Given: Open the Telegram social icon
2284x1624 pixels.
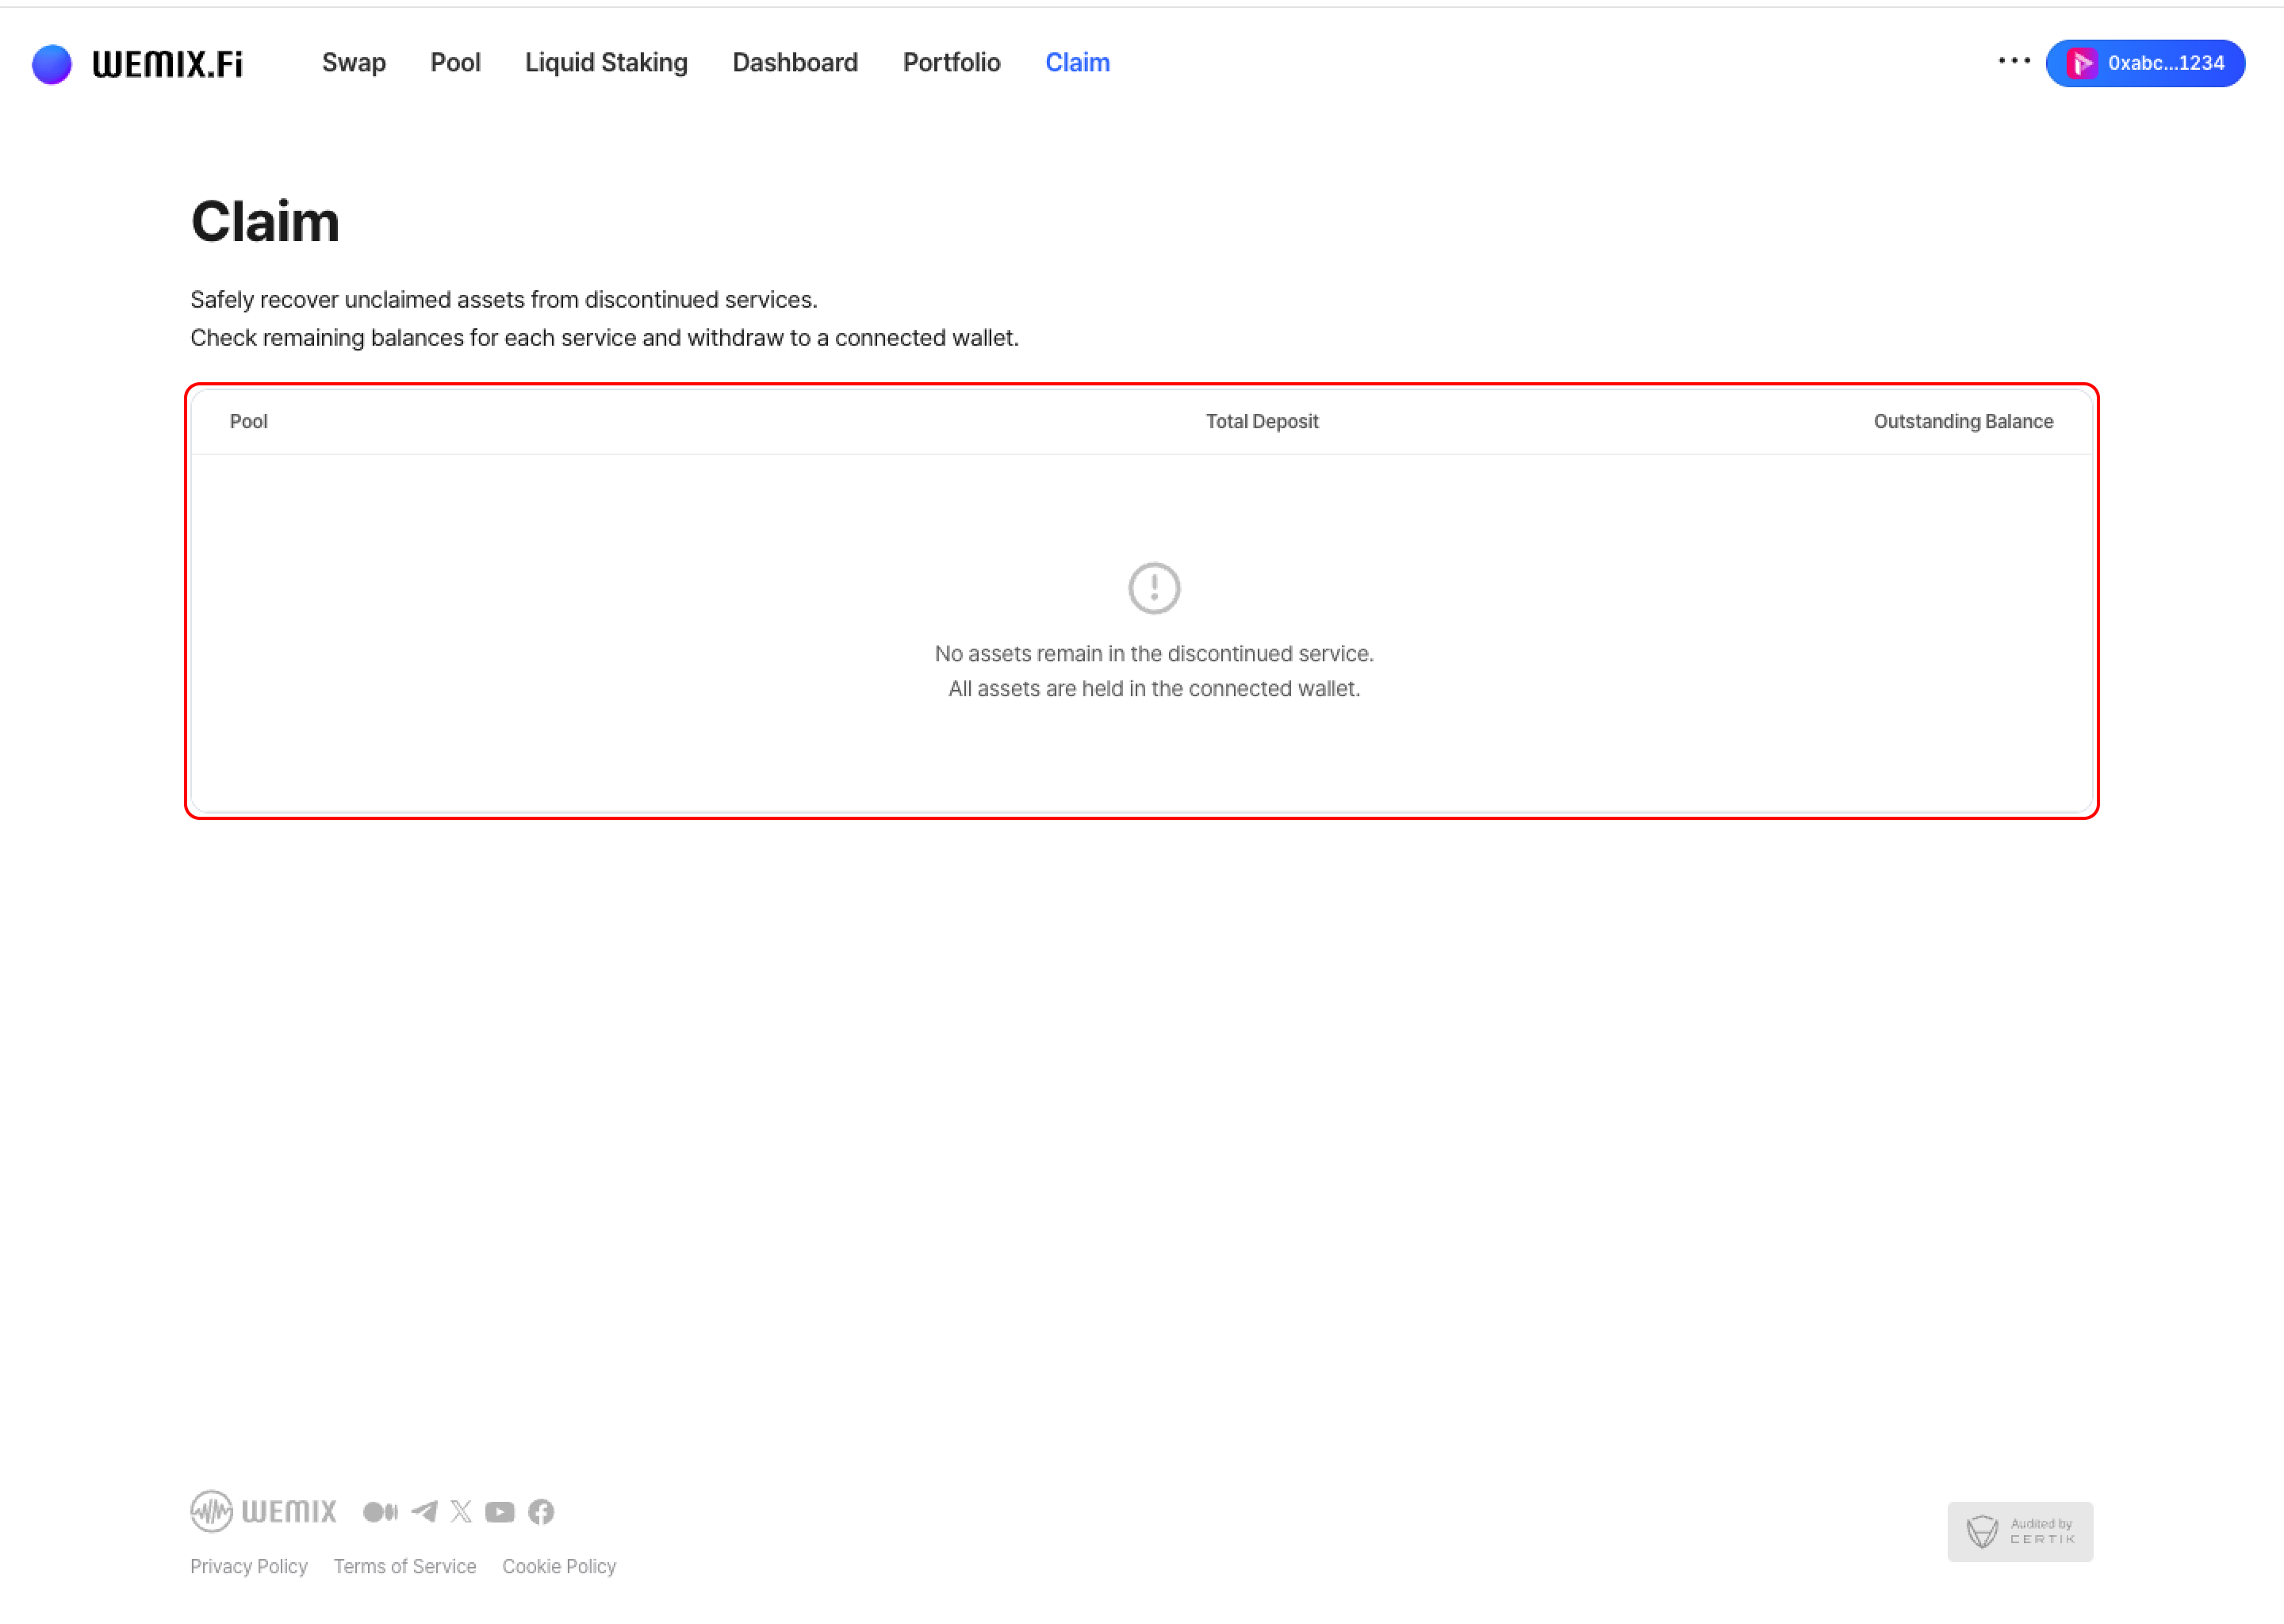Looking at the screenshot, I should 424,1511.
